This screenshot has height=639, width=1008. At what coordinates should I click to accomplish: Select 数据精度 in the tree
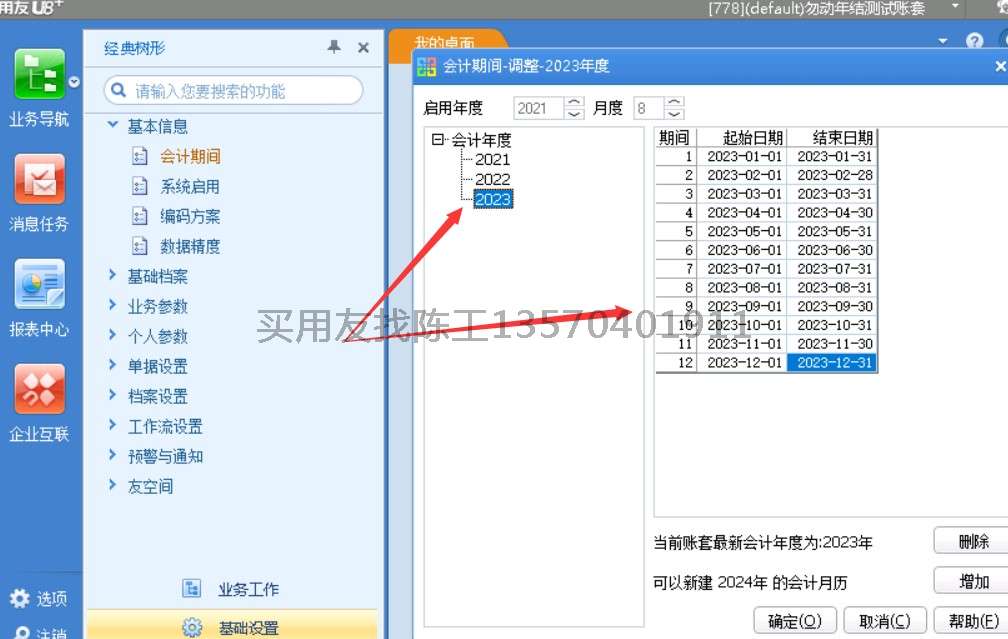tap(190, 246)
